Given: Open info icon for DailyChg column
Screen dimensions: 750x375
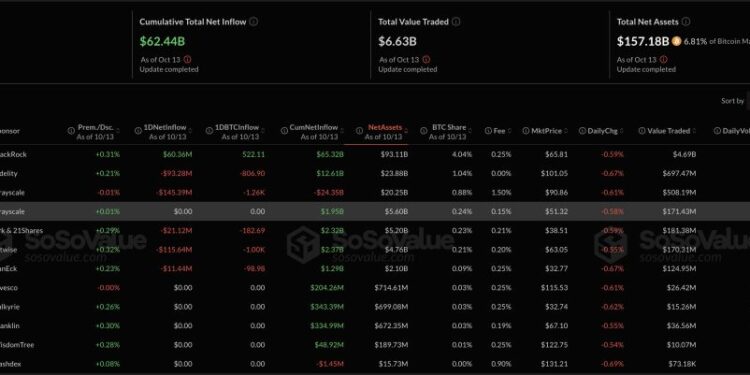Looking at the screenshot, I should pyautogui.click(x=582, y=131).
